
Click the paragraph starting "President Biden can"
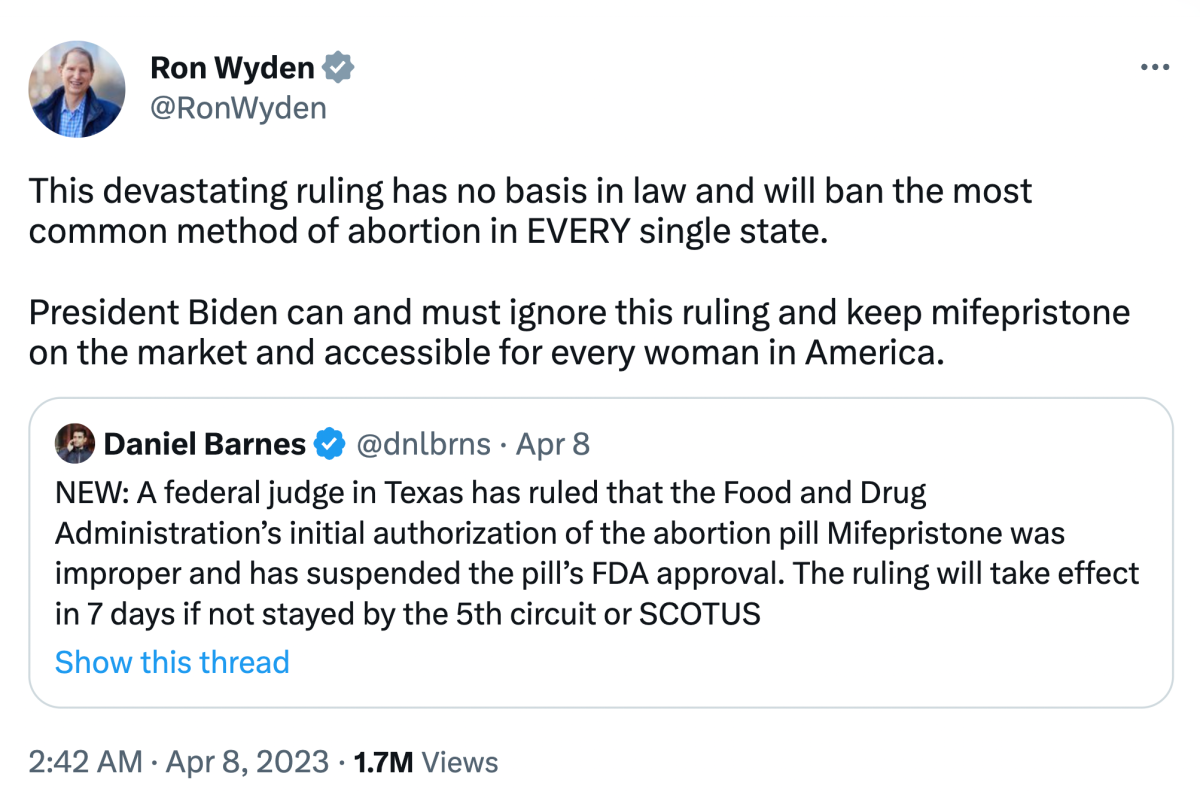pos(578,334)
